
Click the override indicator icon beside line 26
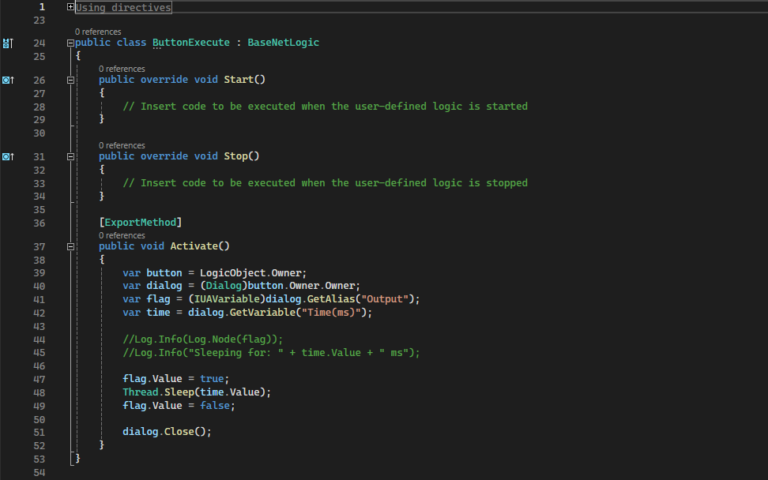click(8, 79)
